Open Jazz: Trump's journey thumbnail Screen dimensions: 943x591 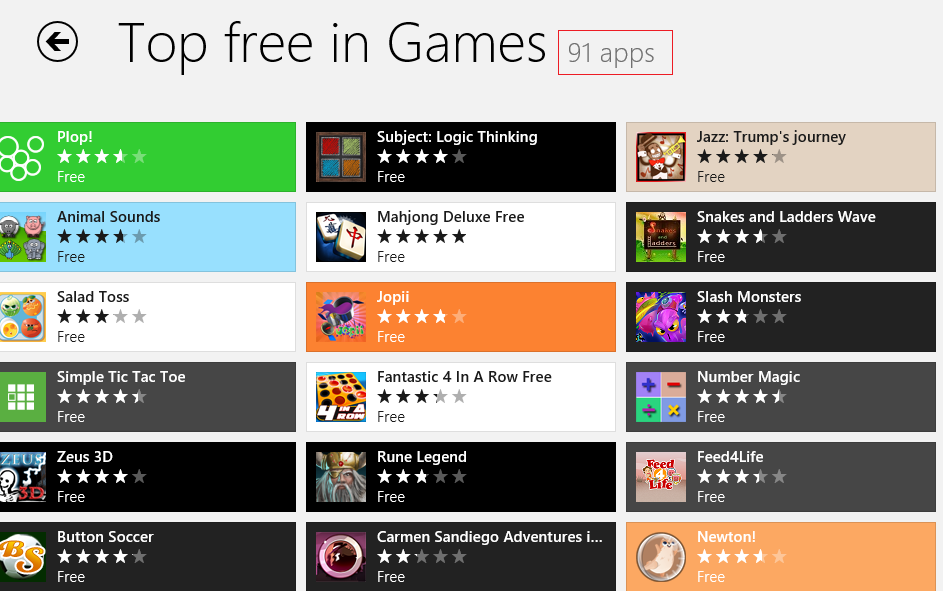[x=661, y=157]
